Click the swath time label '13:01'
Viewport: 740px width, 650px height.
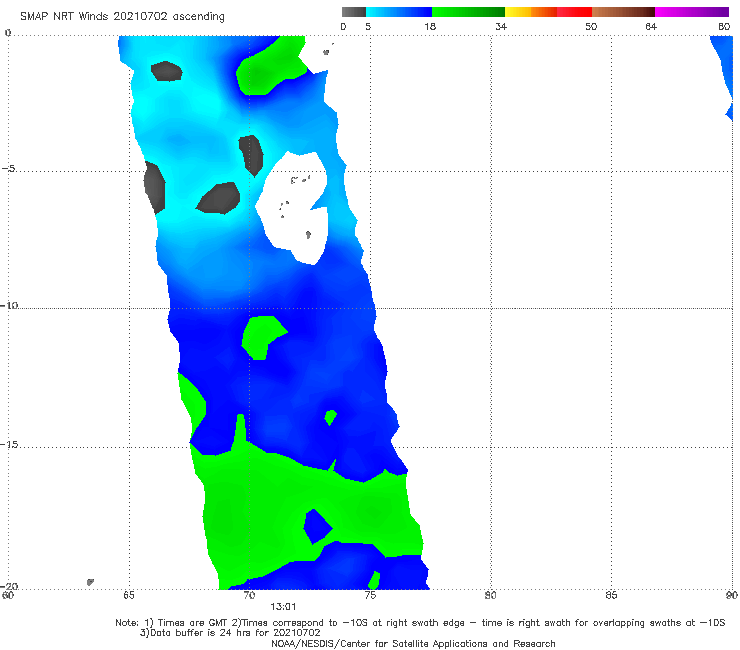point(283,607)
